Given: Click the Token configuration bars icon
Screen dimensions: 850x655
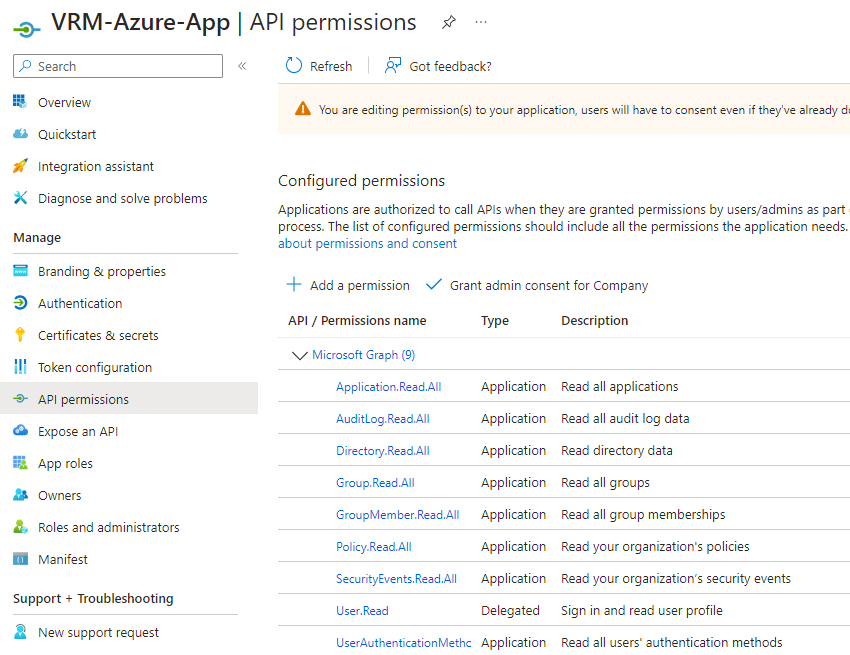Looking at the screenshot, I should [20, 367].
